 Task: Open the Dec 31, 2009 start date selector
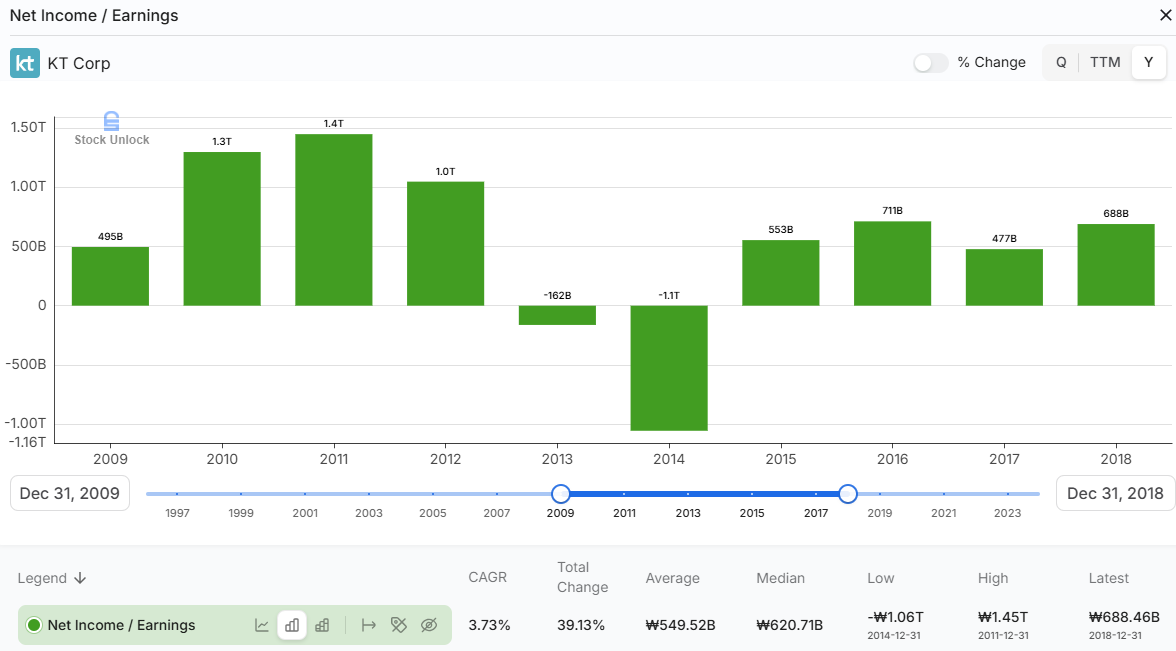69,492
